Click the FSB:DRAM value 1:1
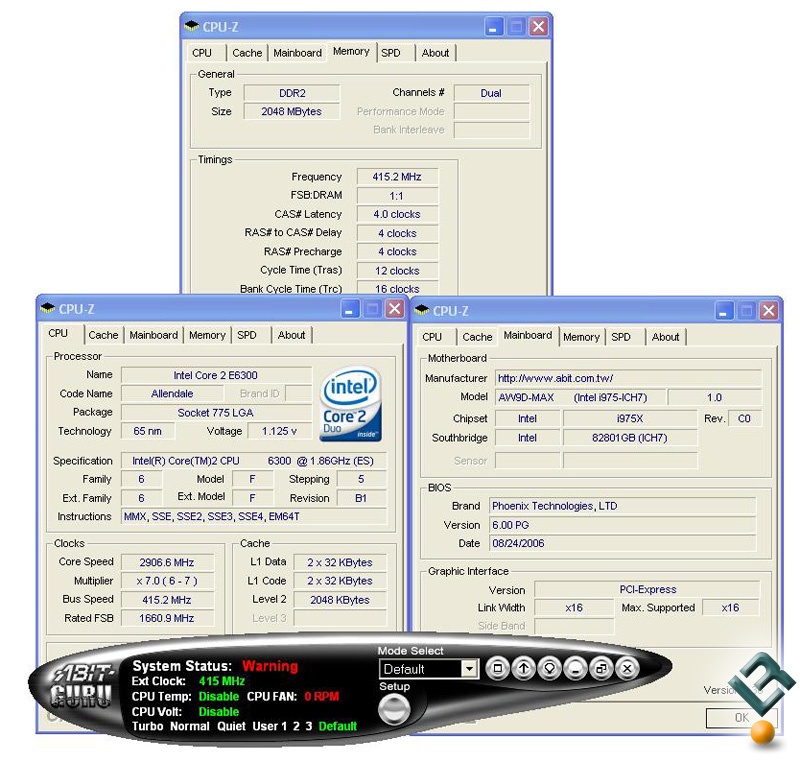 397,196
